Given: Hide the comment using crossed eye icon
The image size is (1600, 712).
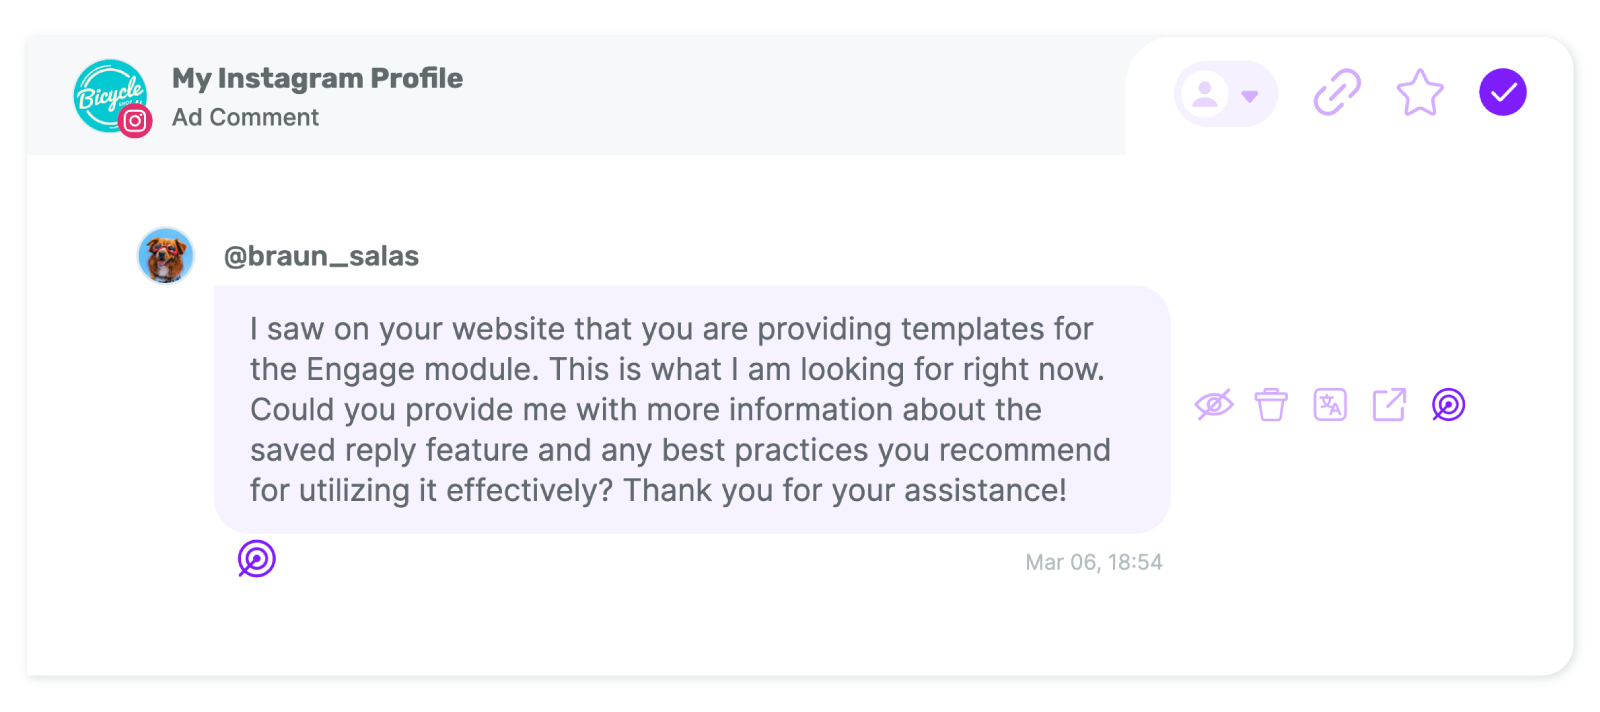Looking at the screenshot, I should 1214,405.
